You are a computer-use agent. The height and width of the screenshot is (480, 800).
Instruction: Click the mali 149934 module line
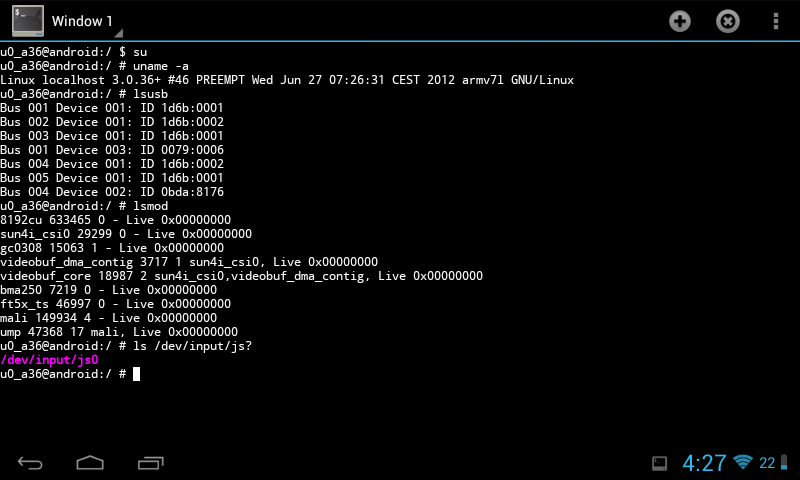click(109, 318)
